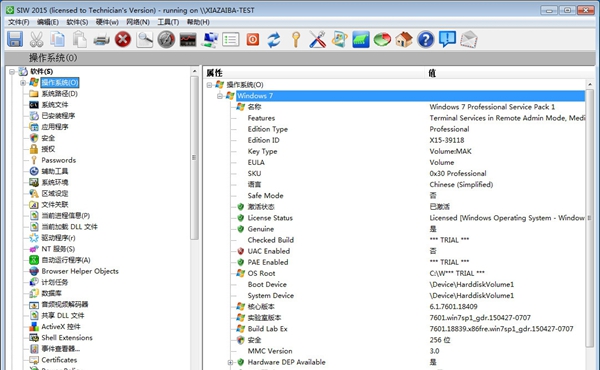
Task: Select Passwords in the tree
Action: pos(59,160)
